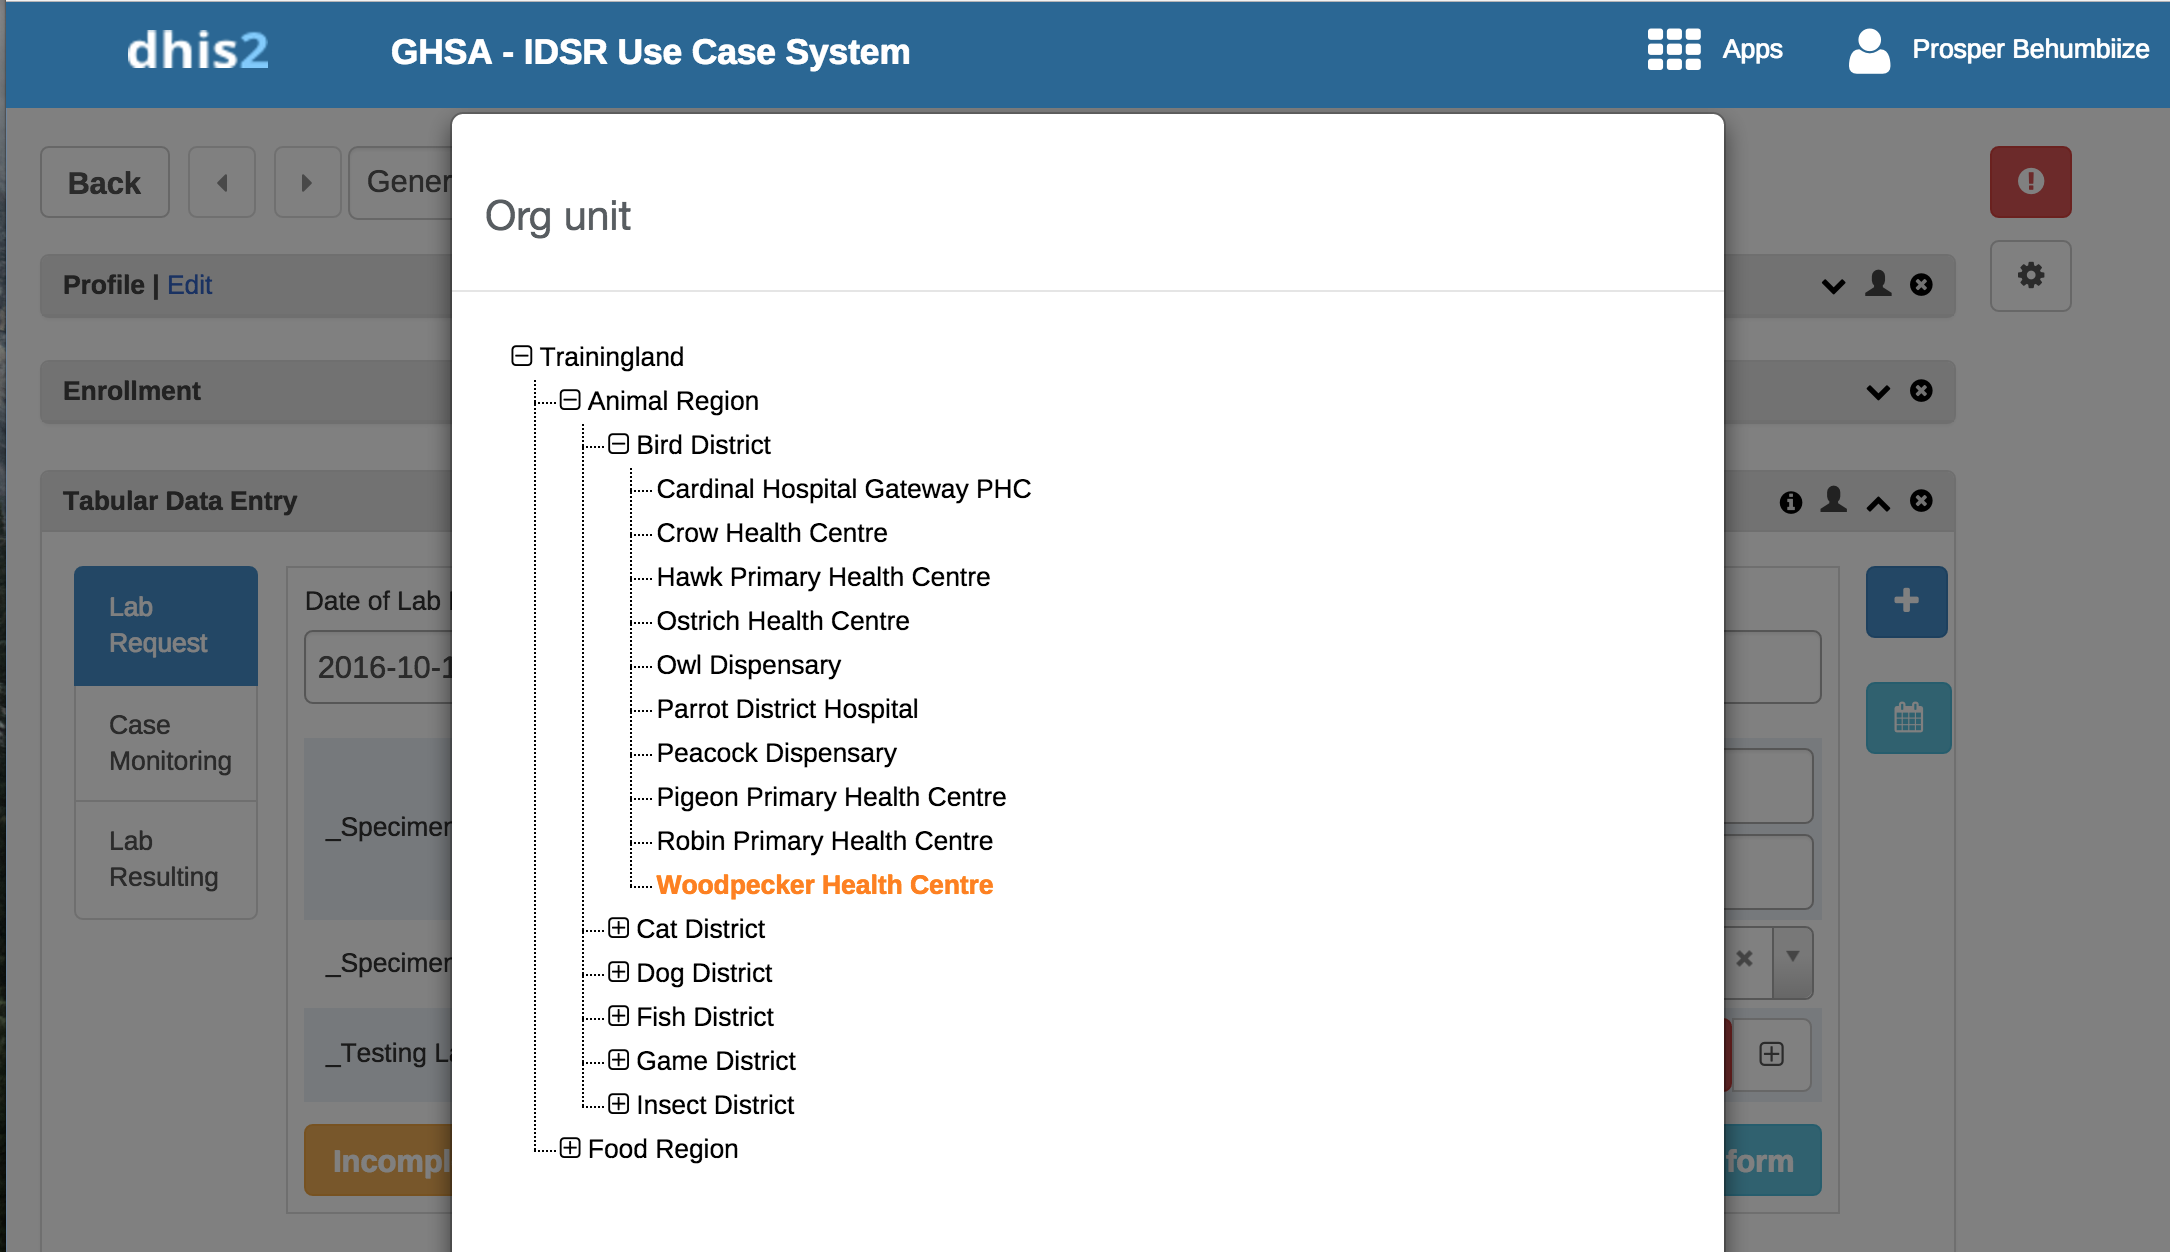Select Parrot District Hospital org unit
Screen dimensions: 2170x1252
tap(786, 709)
